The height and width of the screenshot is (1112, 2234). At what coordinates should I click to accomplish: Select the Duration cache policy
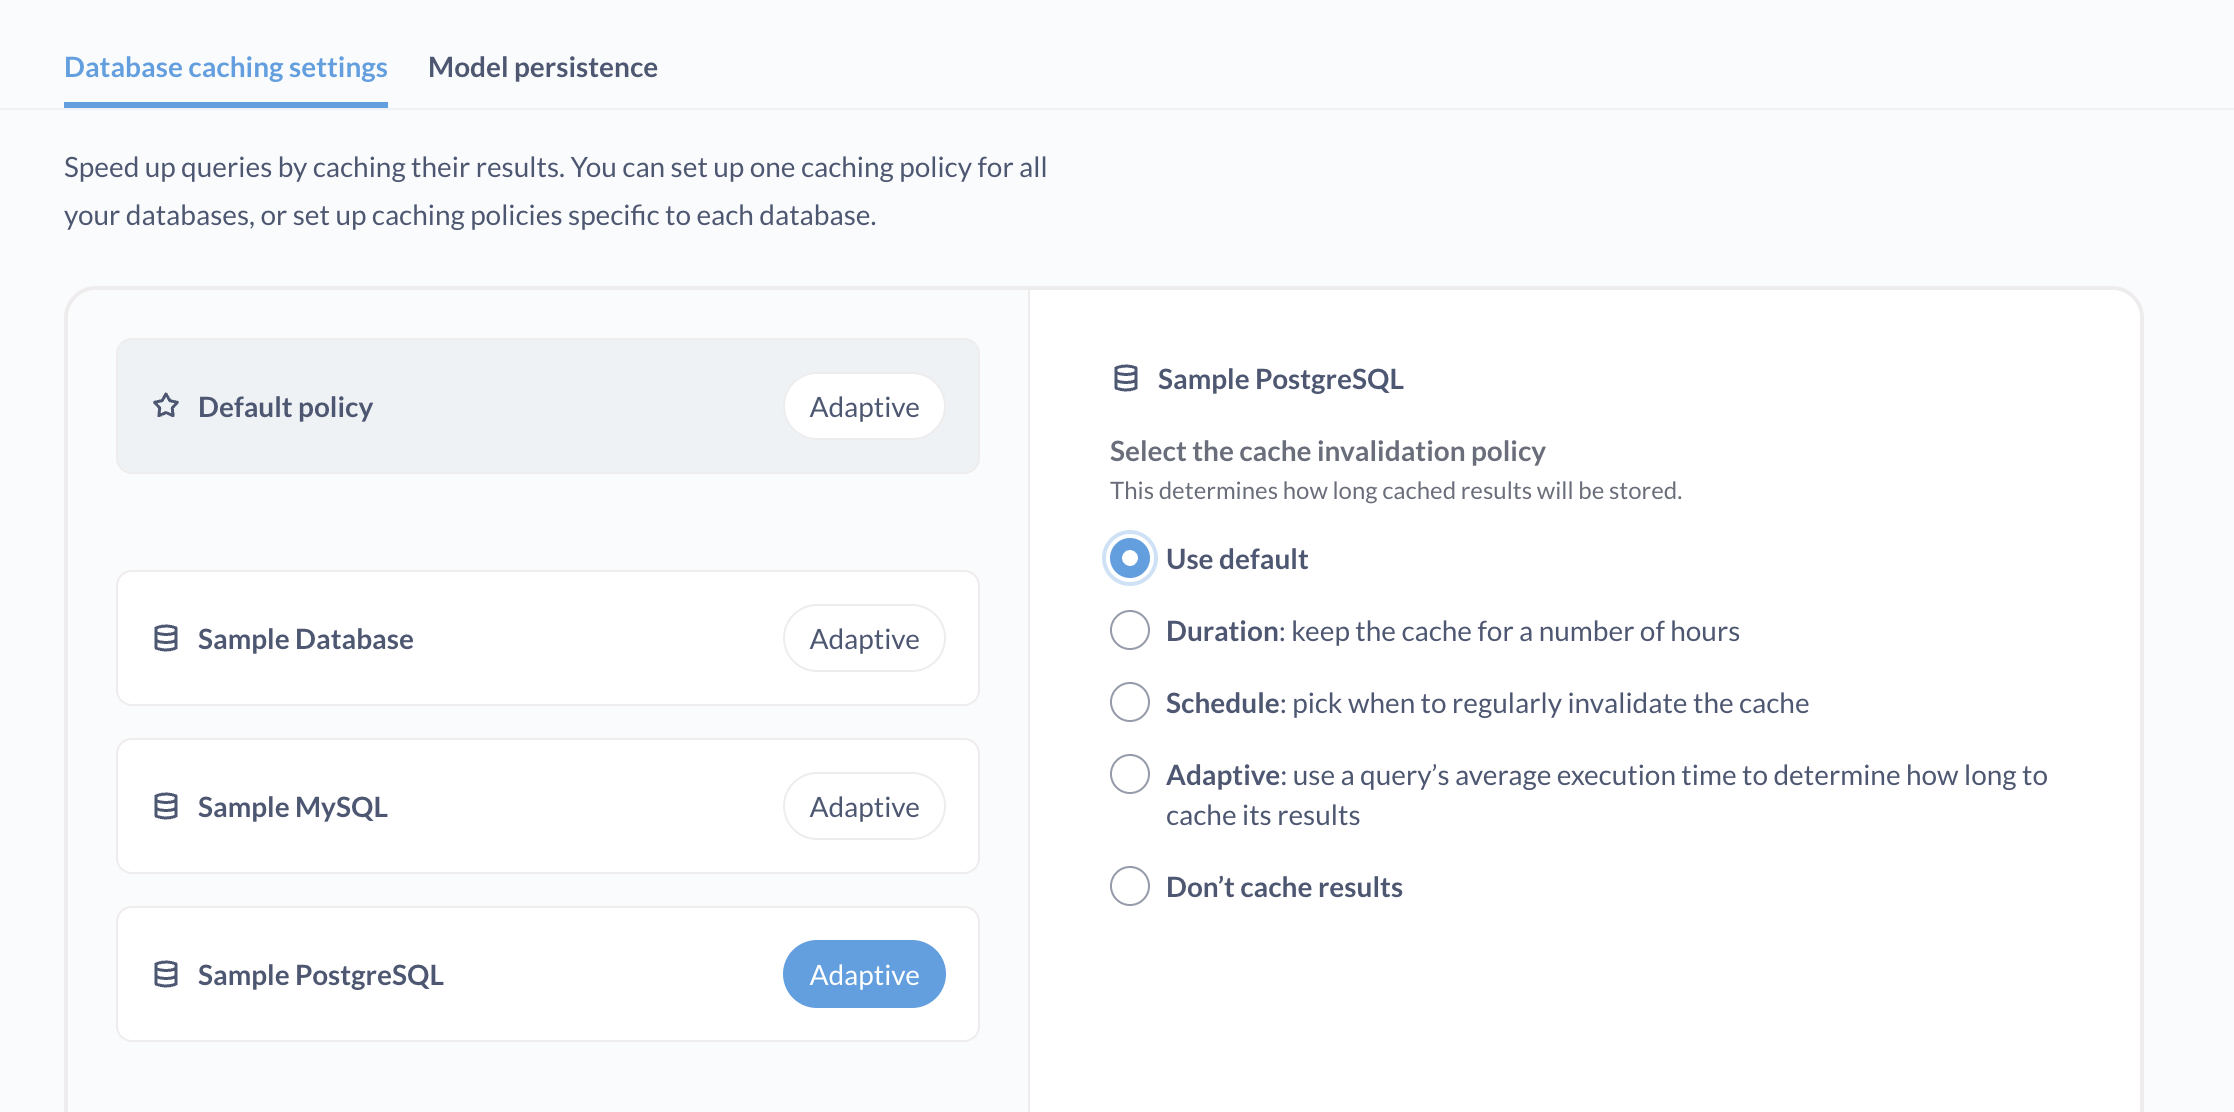[1129, 630]
